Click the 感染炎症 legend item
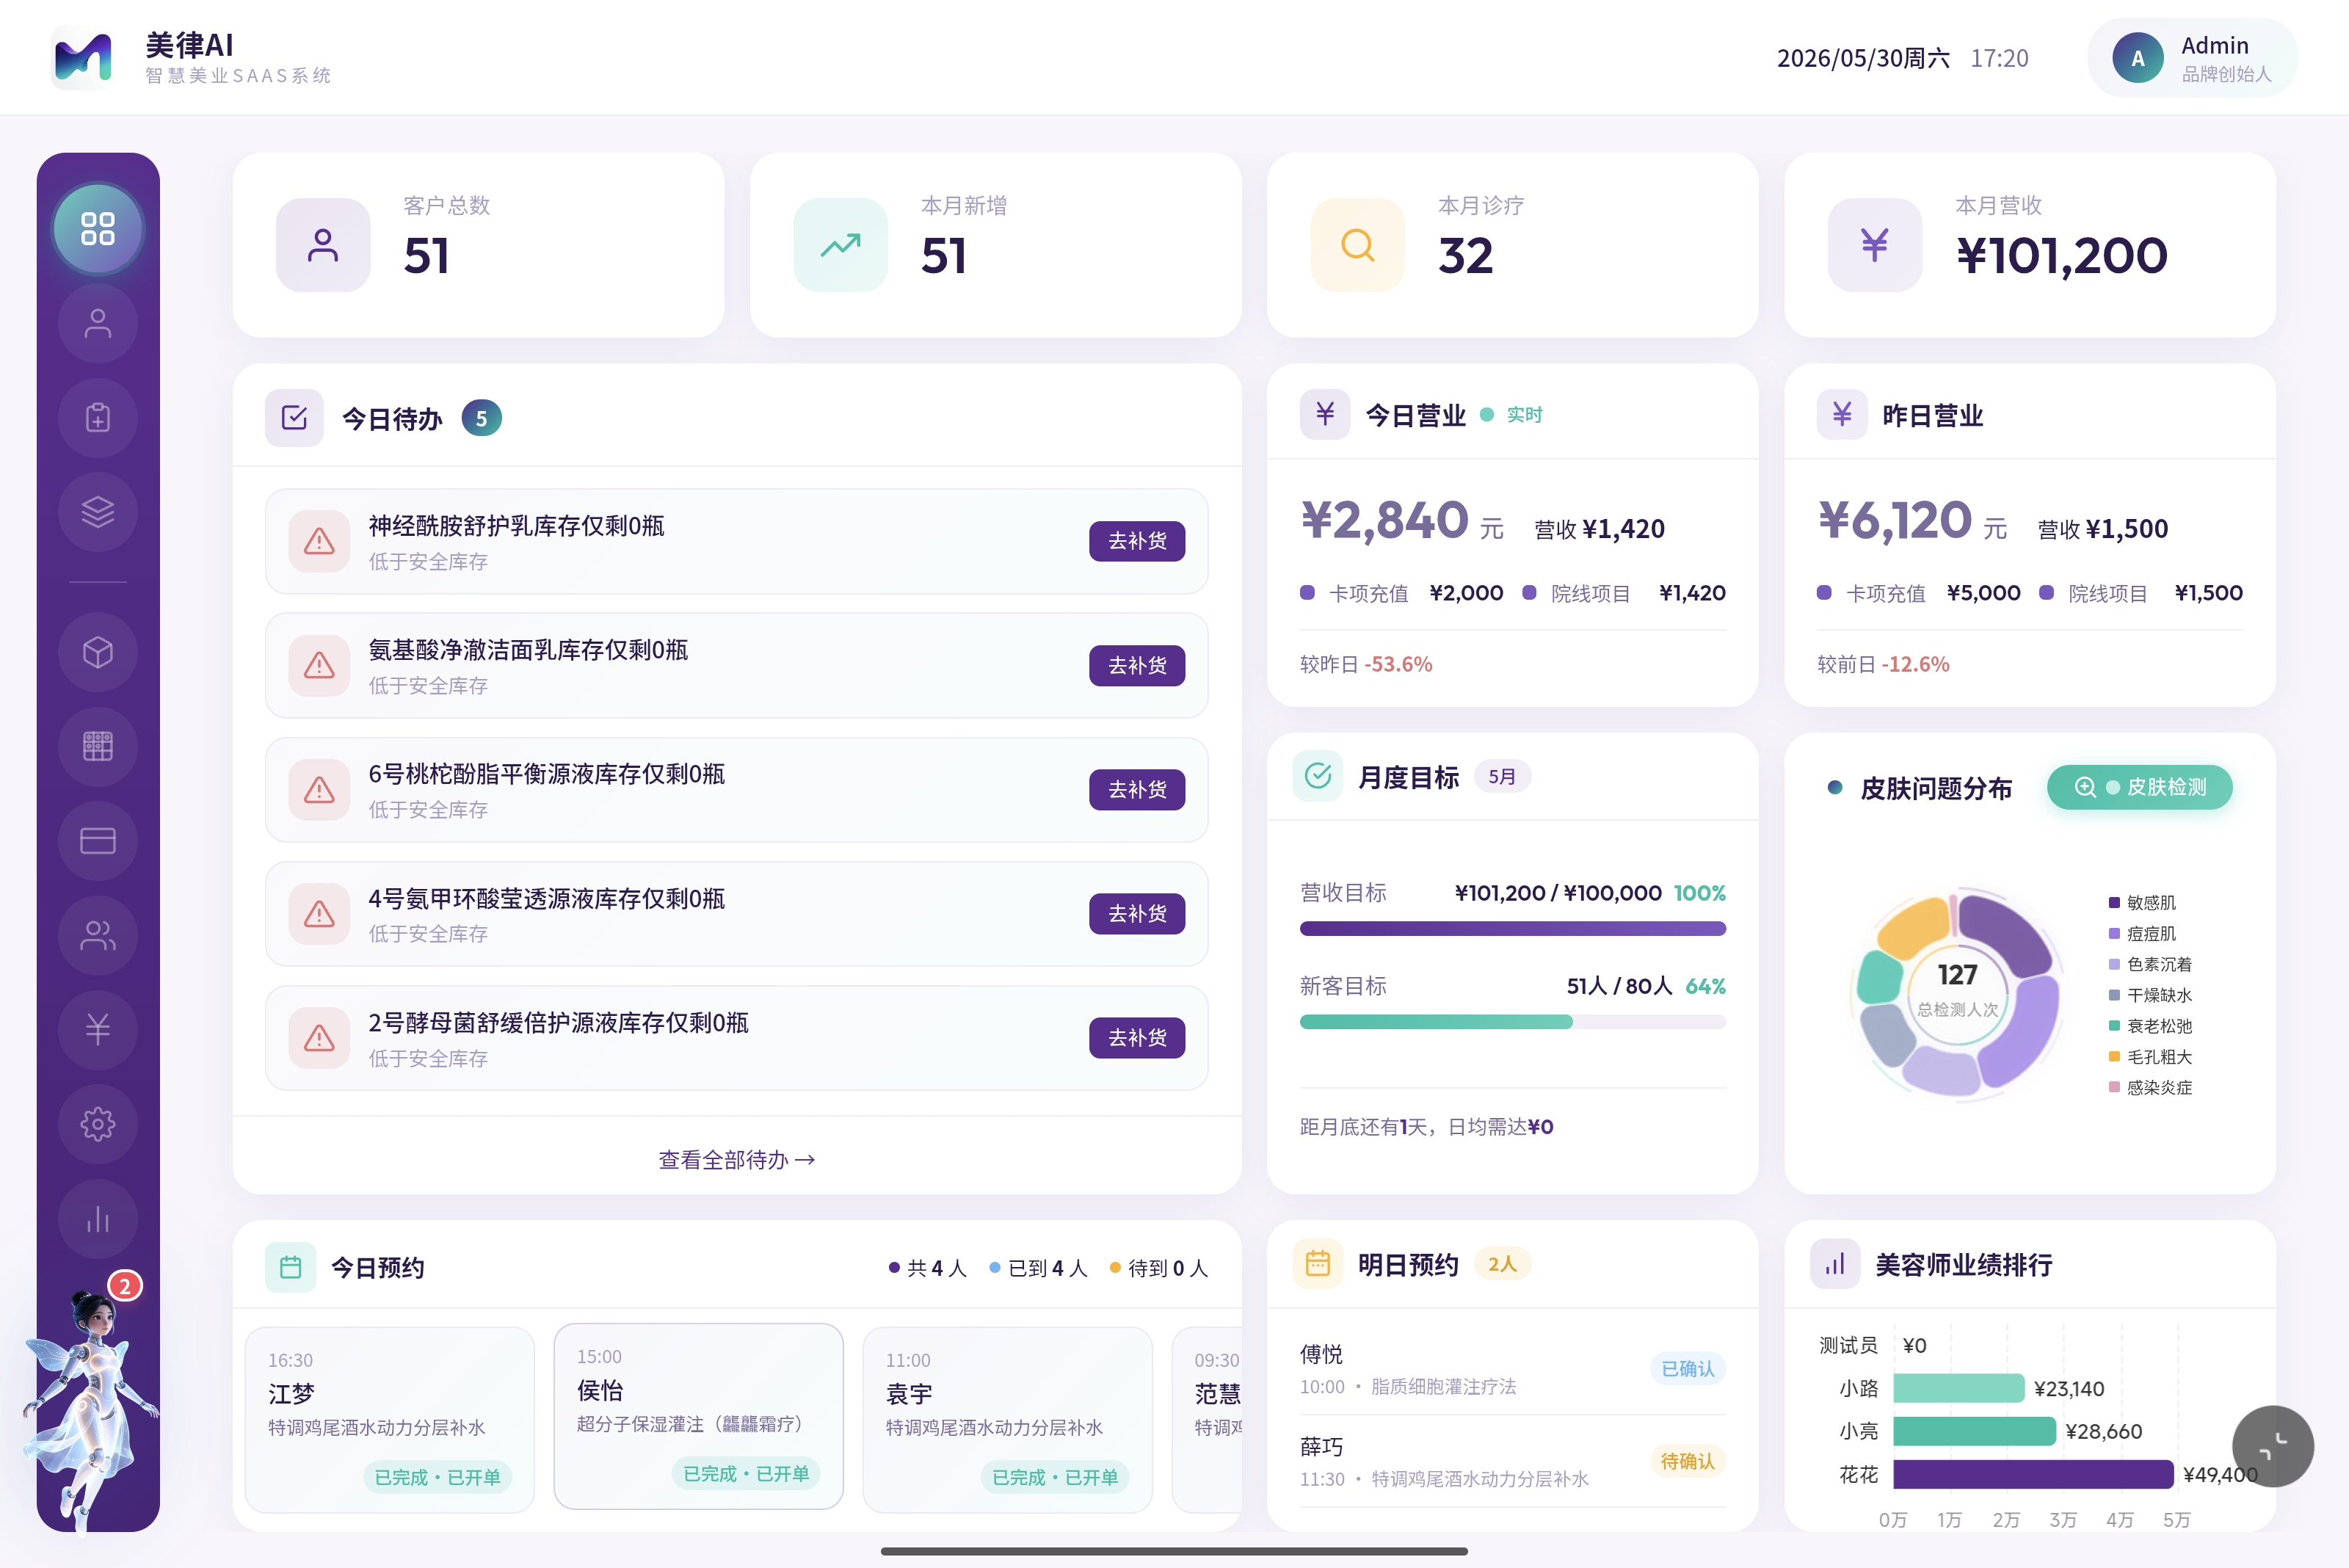The height and width of the screenshot is (1568, 2349). pos(2150,1088)
